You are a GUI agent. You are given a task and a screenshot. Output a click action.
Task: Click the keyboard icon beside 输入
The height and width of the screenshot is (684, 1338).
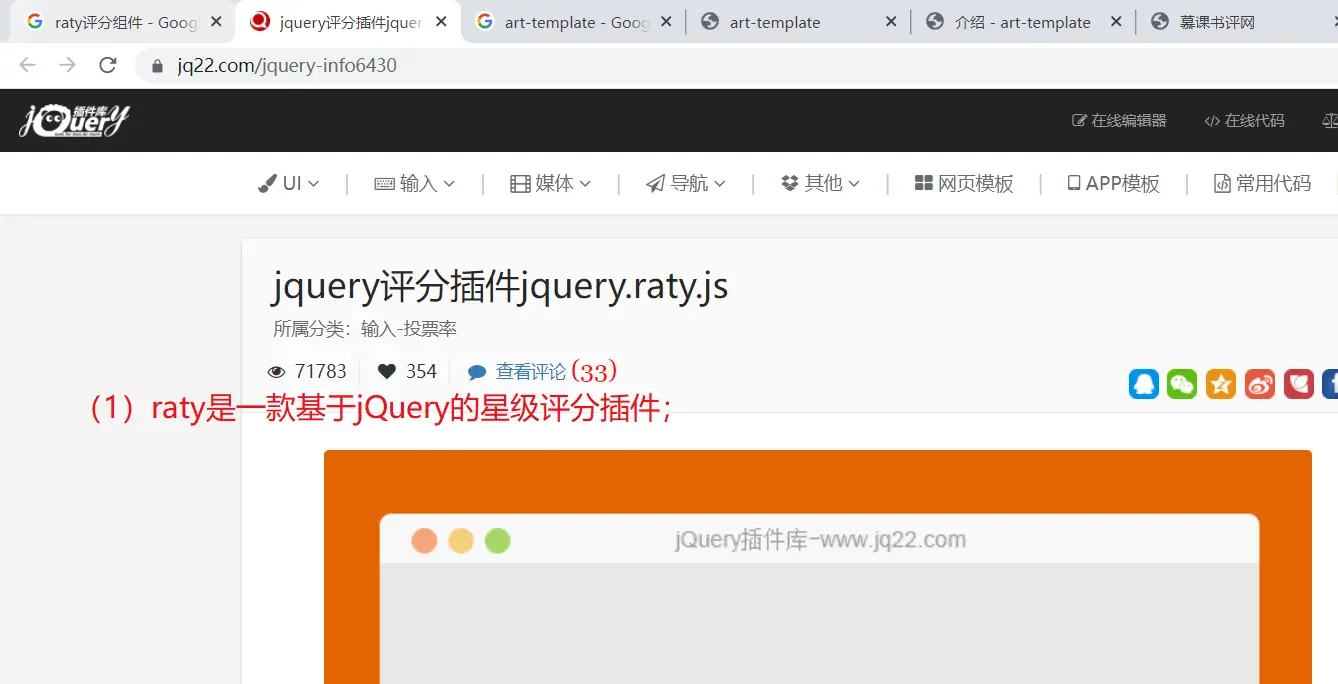click(384, 184)
